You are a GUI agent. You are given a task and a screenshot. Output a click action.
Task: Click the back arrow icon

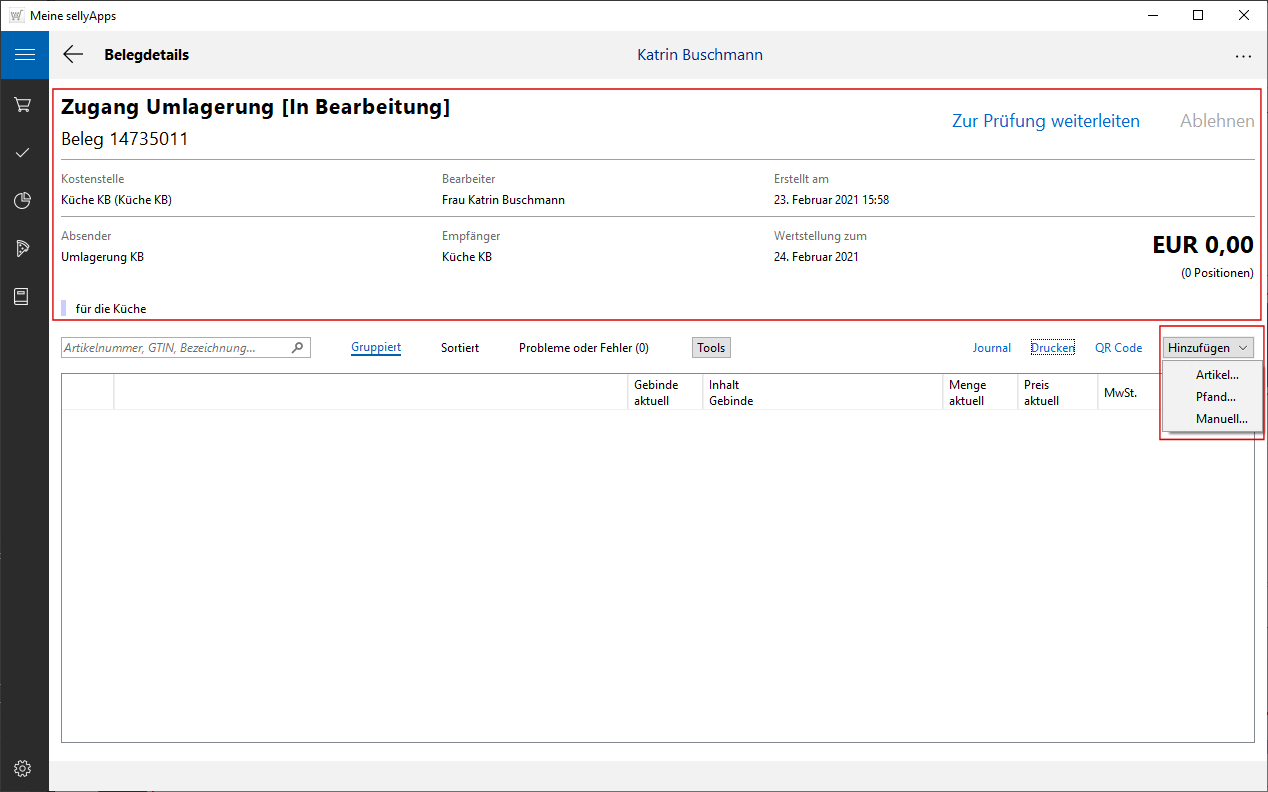(73, 55)
